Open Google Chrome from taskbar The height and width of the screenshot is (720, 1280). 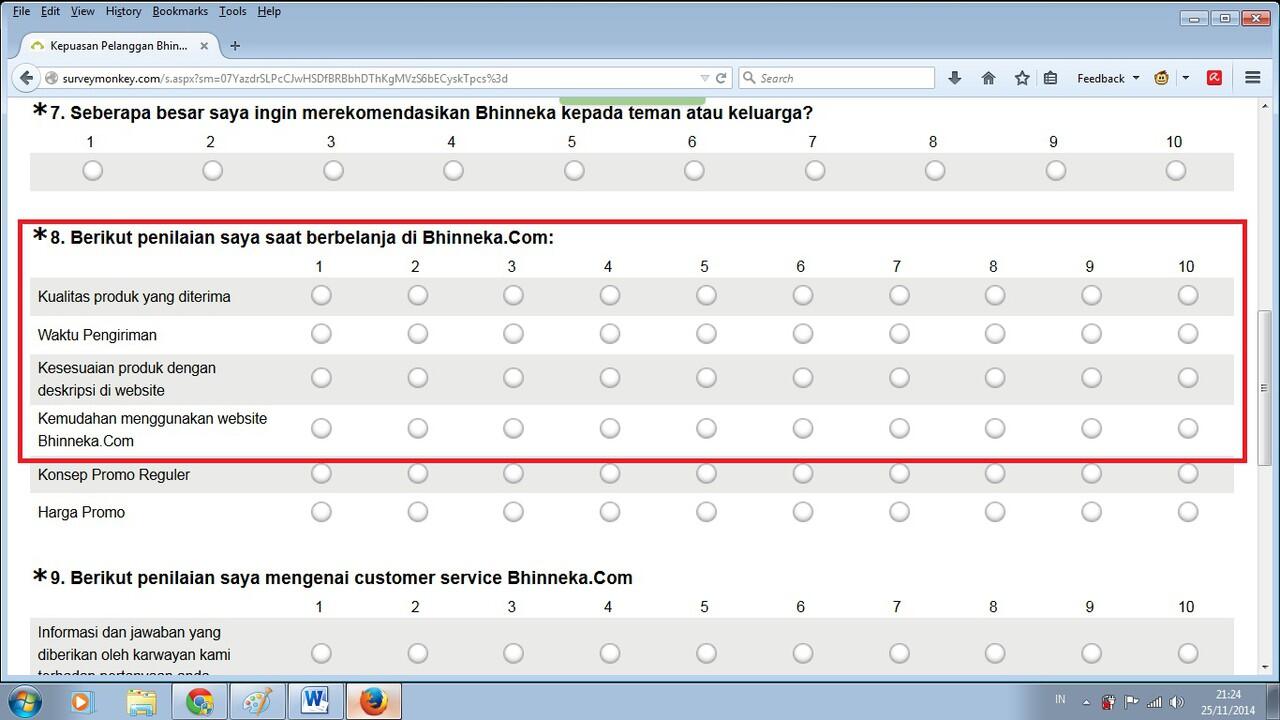coord(199,702)
